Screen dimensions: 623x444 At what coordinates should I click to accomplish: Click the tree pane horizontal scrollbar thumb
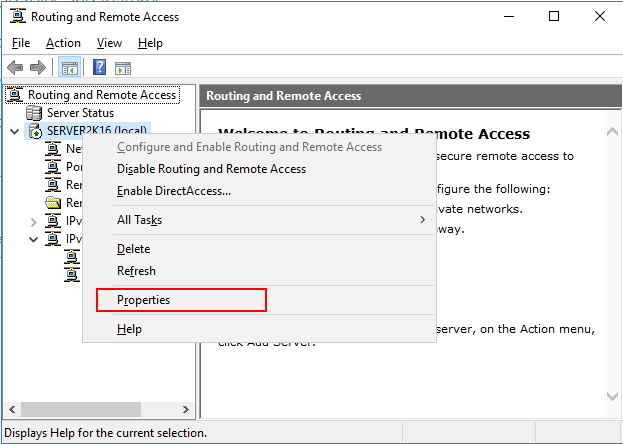(81, 409)
